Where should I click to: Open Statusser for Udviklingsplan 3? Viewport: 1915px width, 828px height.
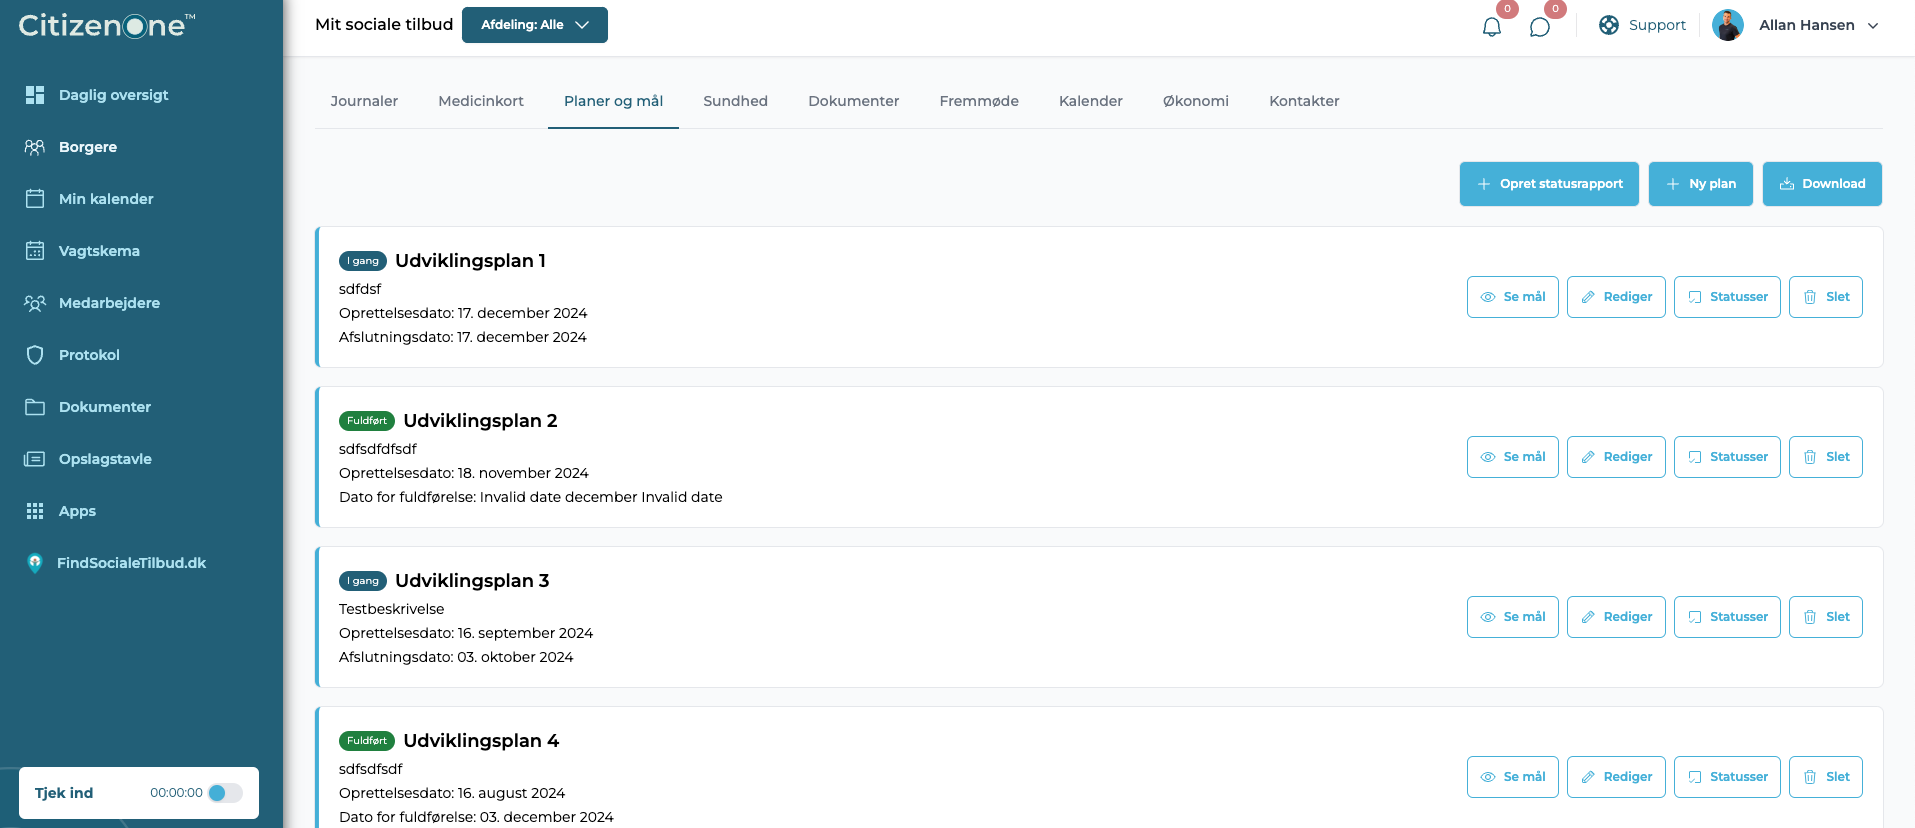[1727, 617]
